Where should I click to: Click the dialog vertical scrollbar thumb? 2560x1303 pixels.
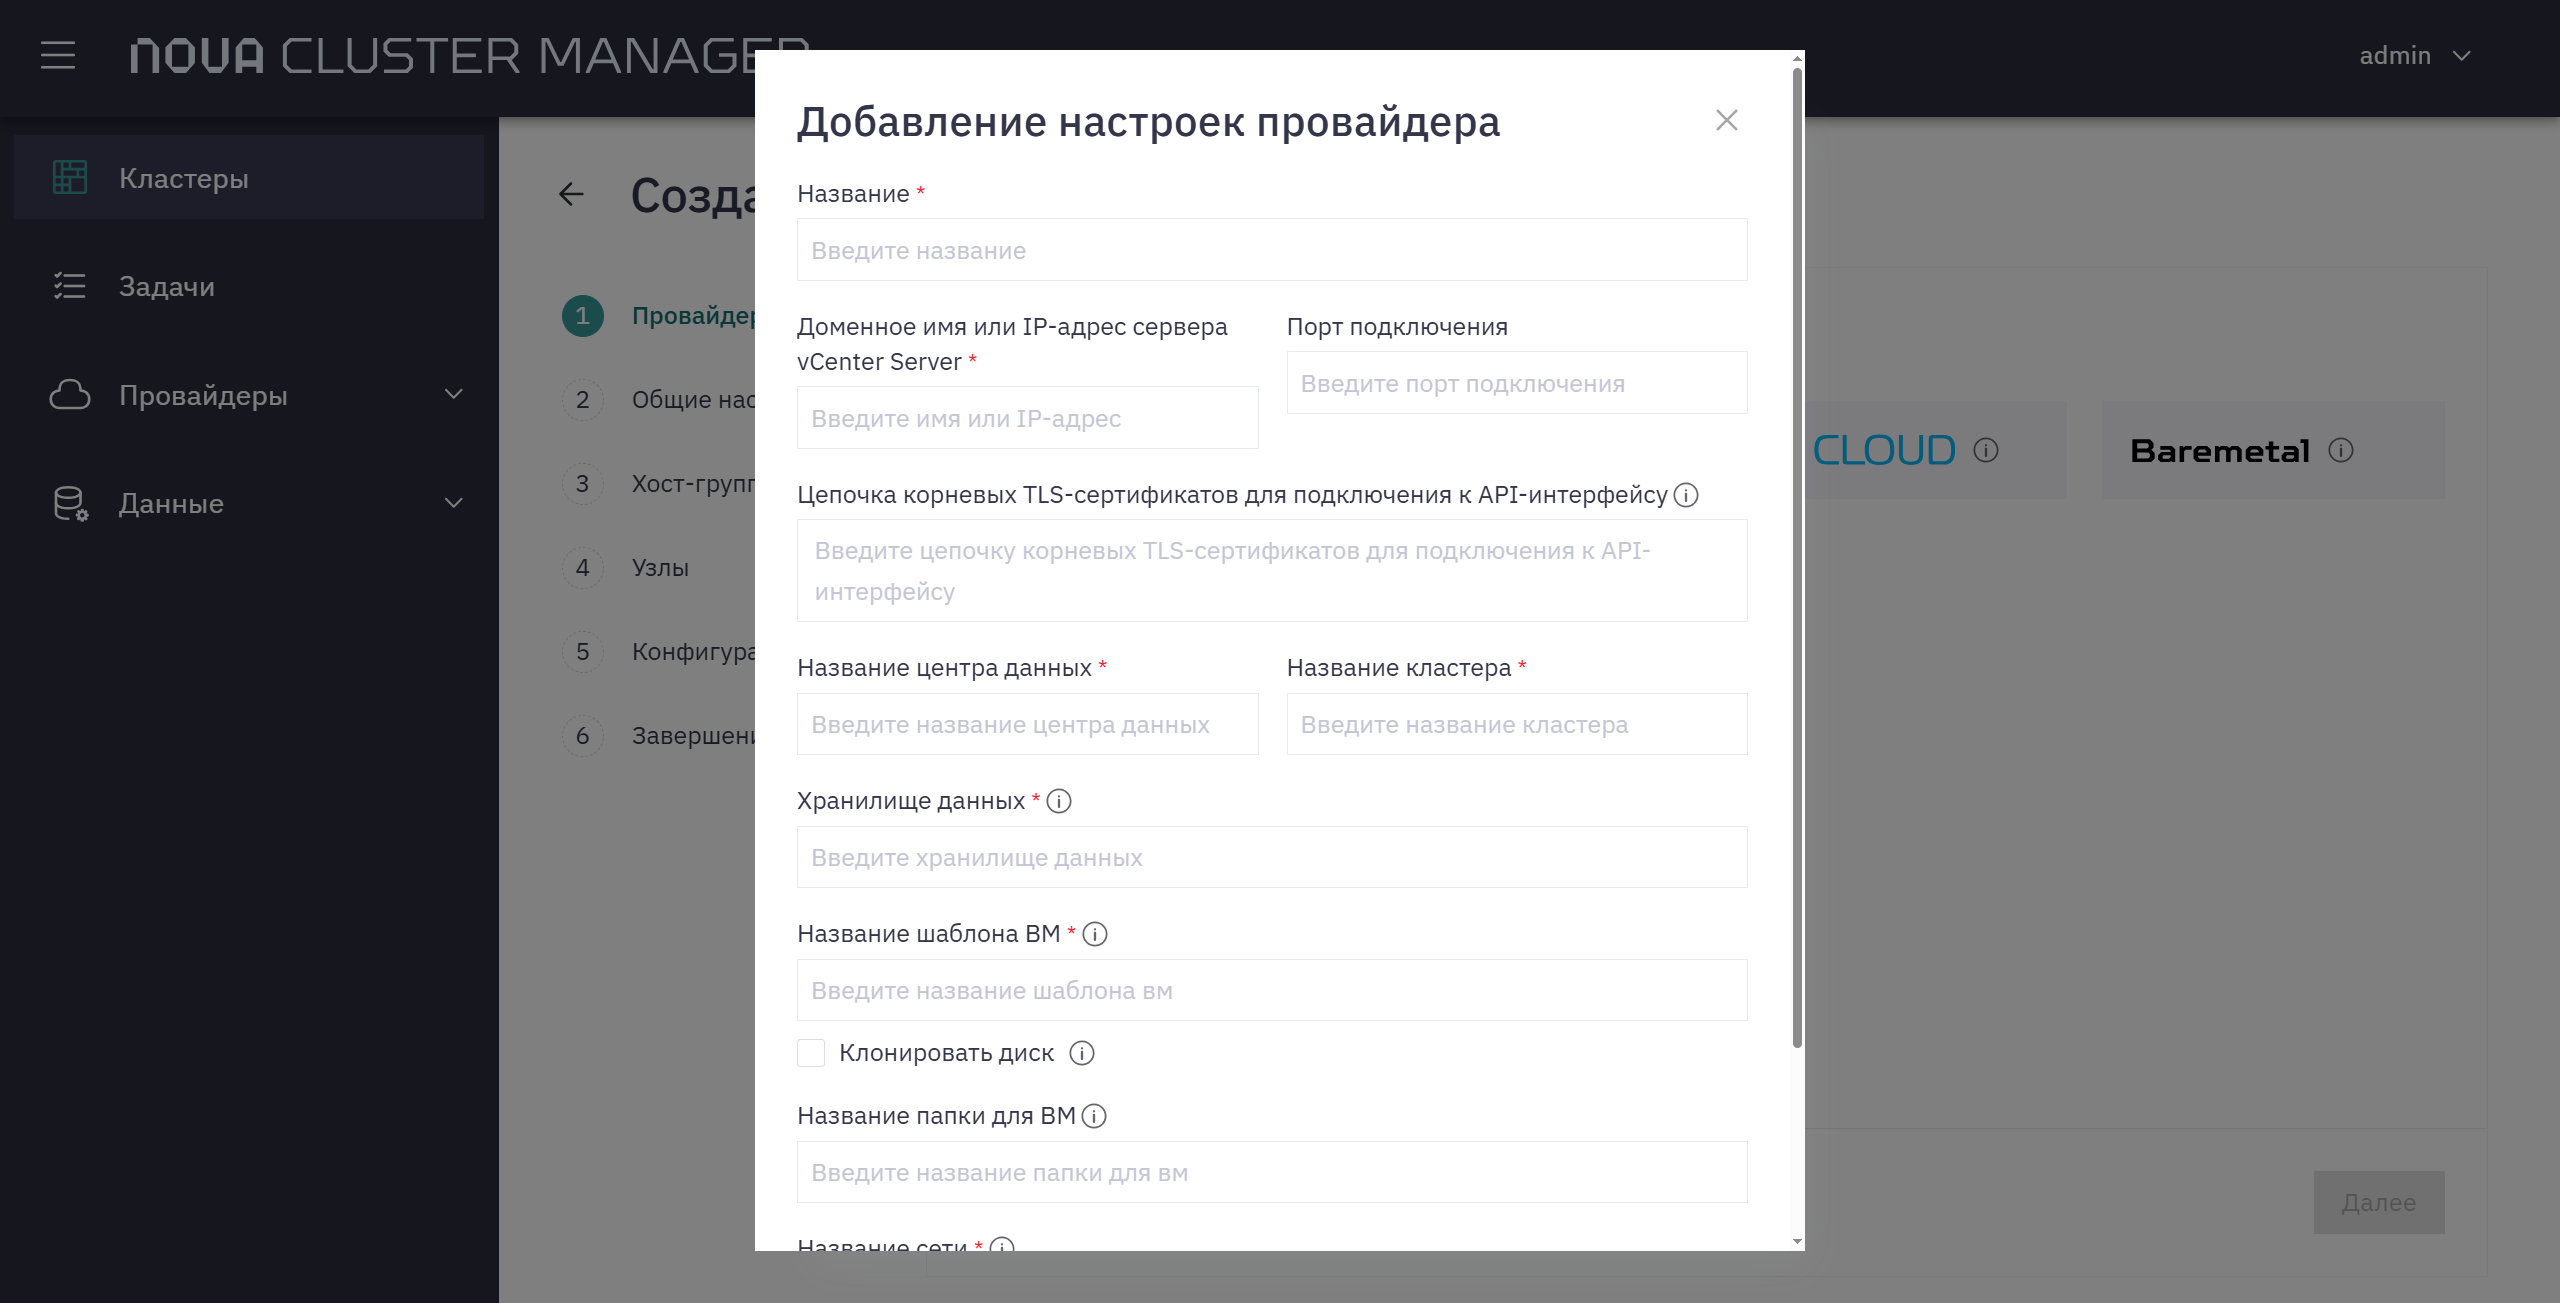tap(1797, 558)
